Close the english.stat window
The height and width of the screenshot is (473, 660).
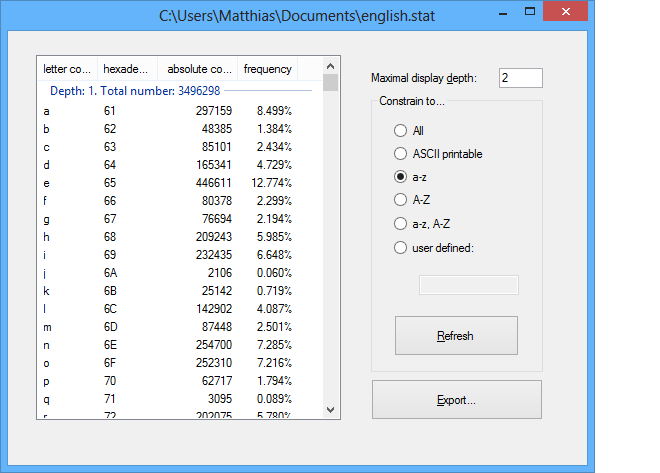point(570,15)
